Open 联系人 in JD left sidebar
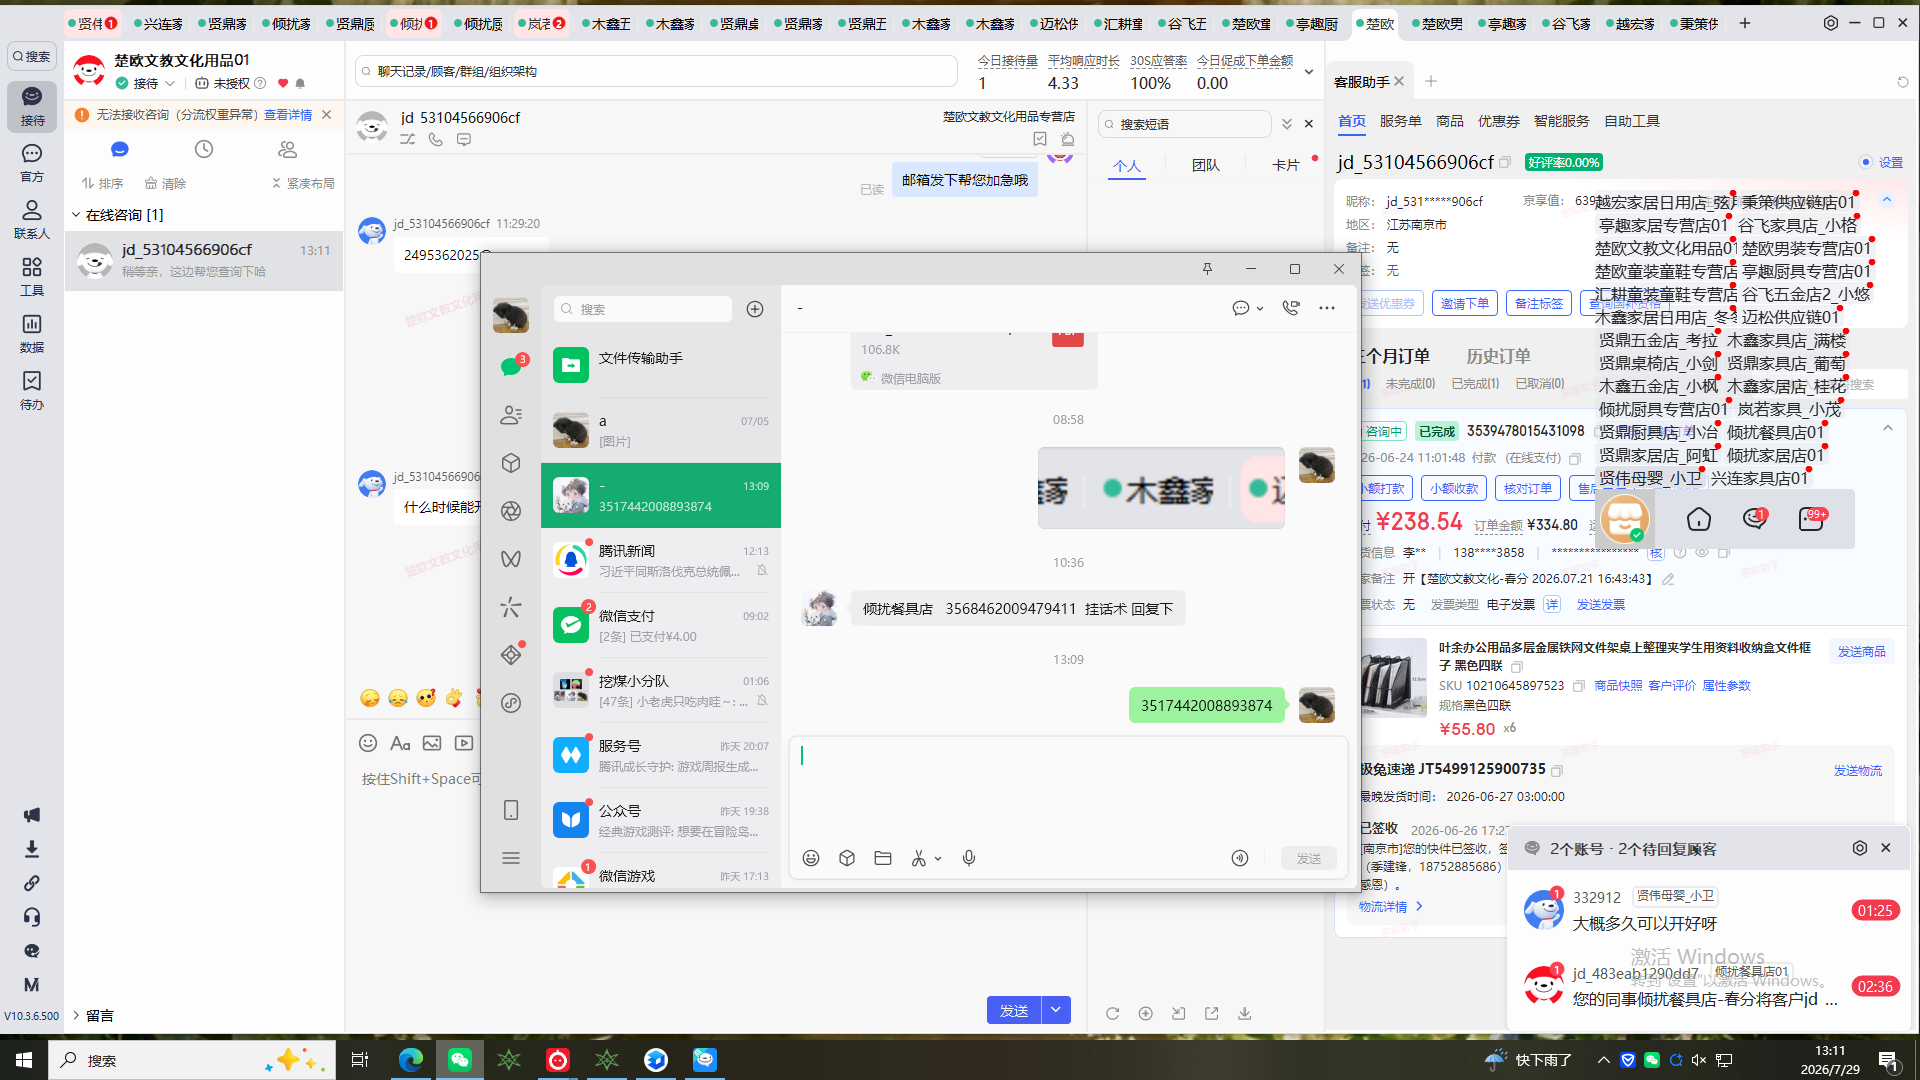 pos(32,219)
